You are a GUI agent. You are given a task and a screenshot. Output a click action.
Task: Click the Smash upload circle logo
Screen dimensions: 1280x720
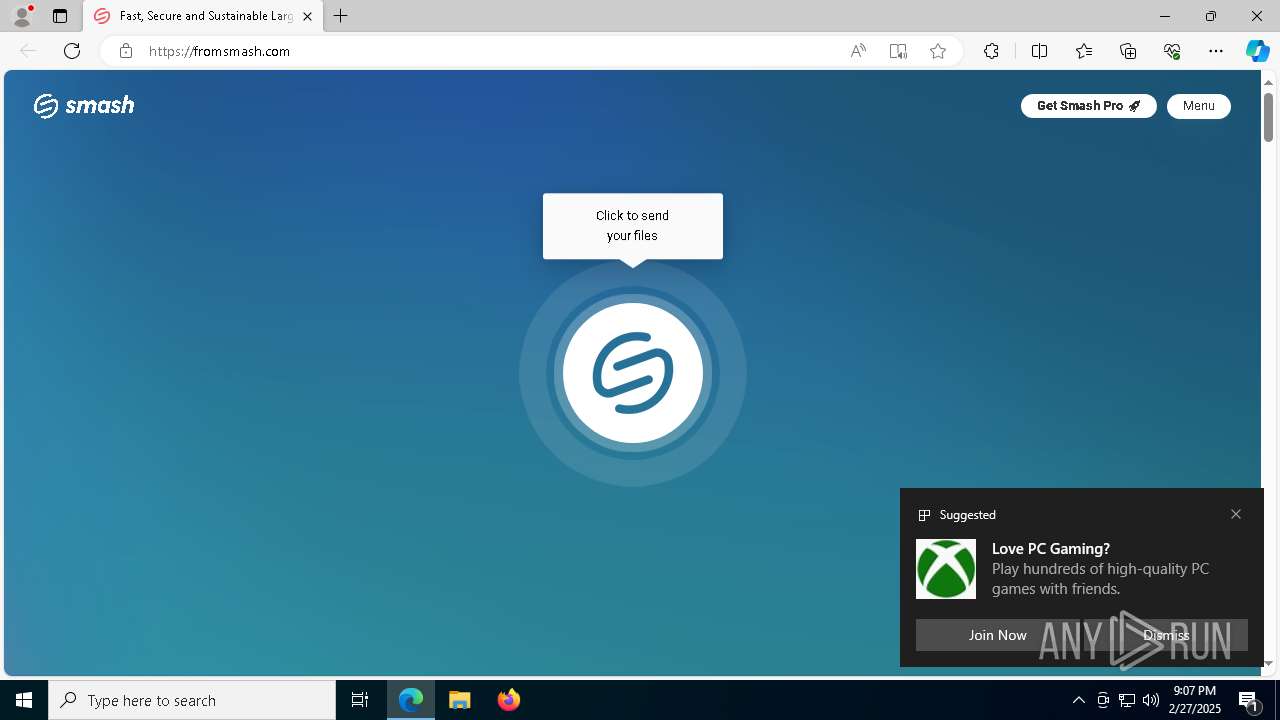[x=632, y=373]
